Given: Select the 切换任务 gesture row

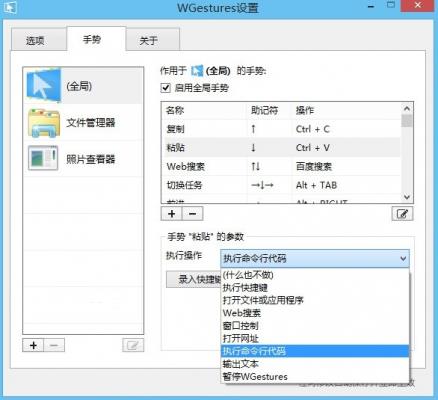Looking at the screenshot, I should pyautogui.click(x=281, y=185).
